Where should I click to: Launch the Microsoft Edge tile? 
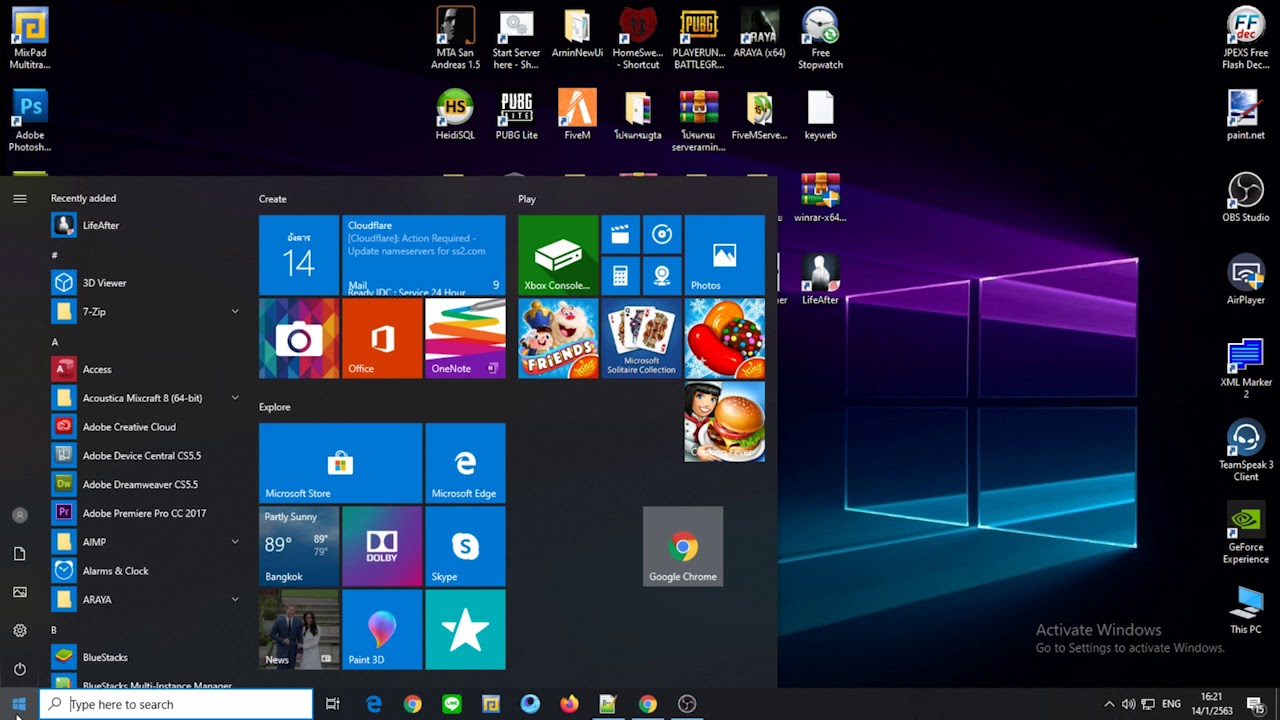point(465,463)
